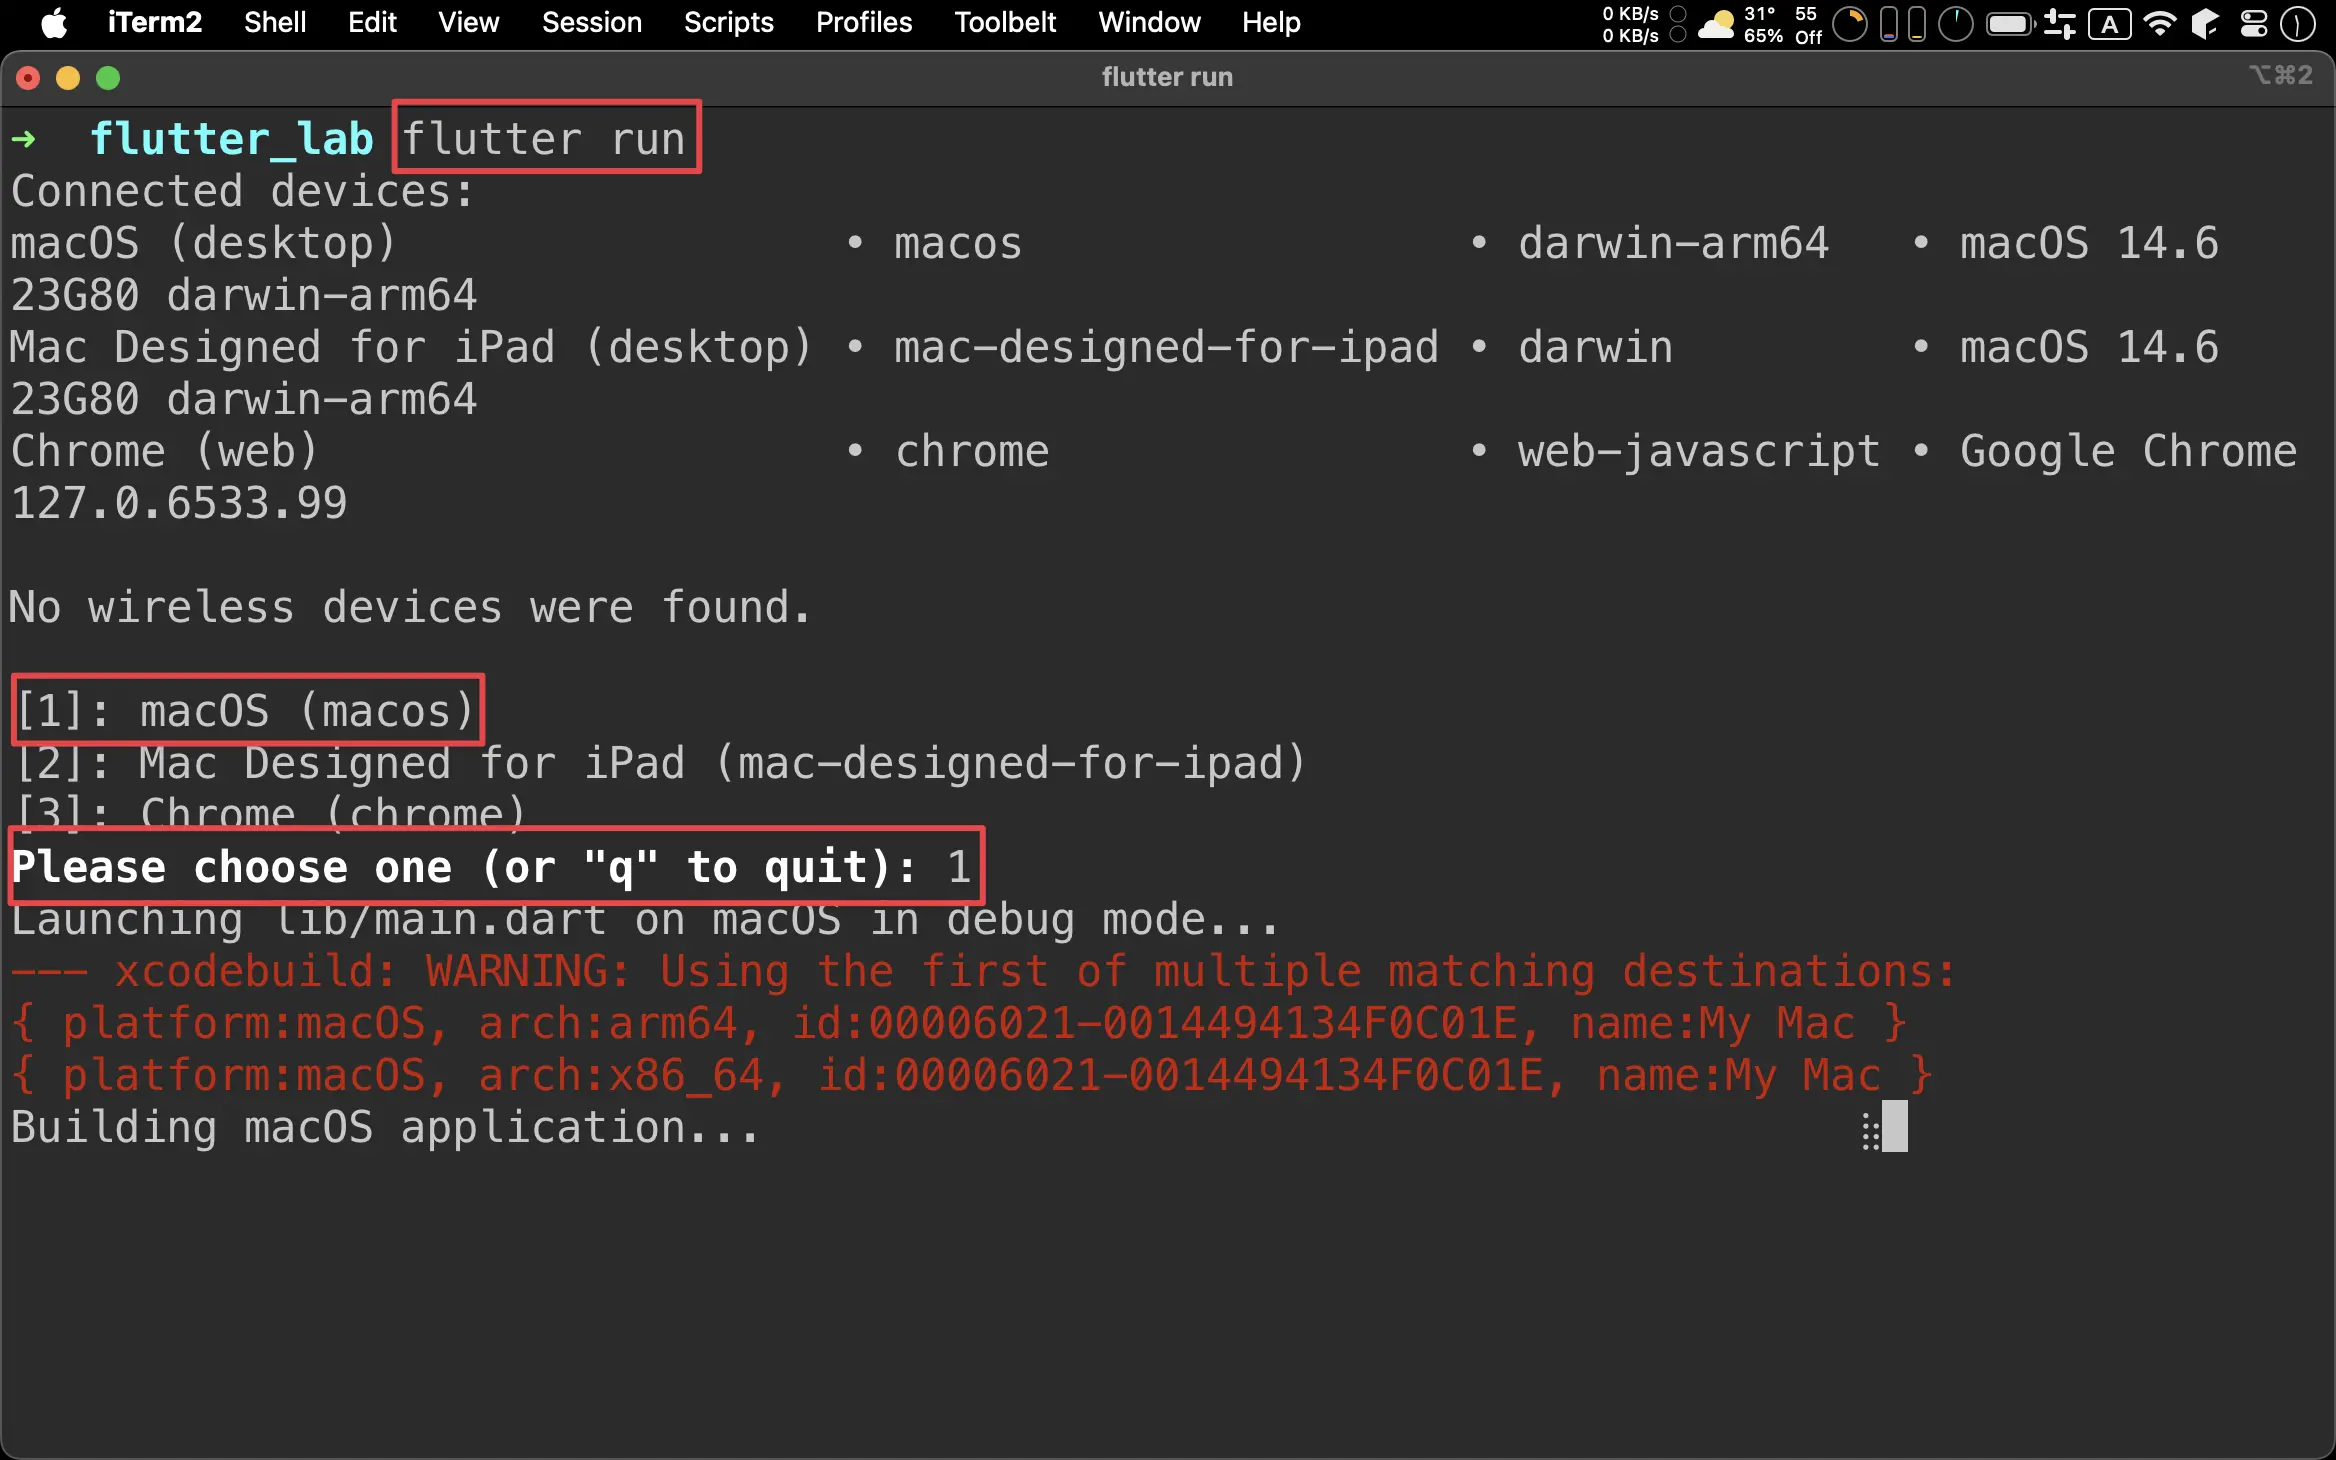Click the 'arch:x86_64' destination line

(972, 1075)
